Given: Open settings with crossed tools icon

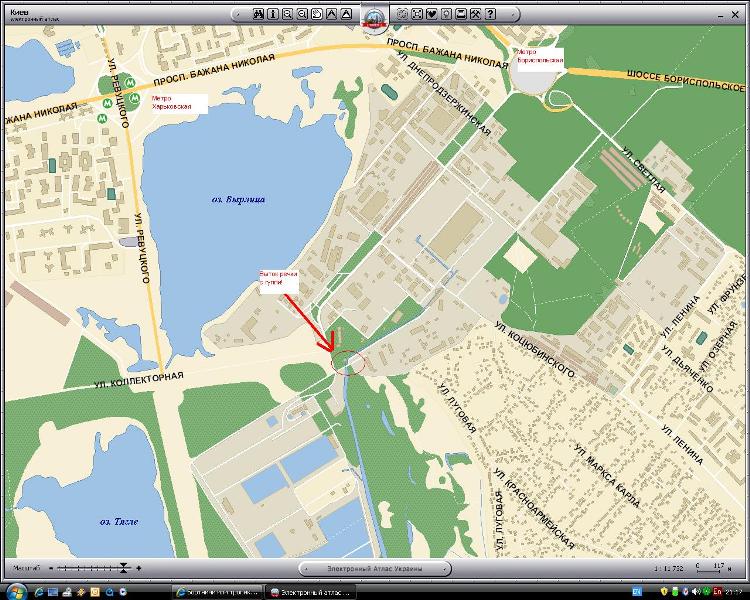Looking at the screenshot, I should click(475, 14).
